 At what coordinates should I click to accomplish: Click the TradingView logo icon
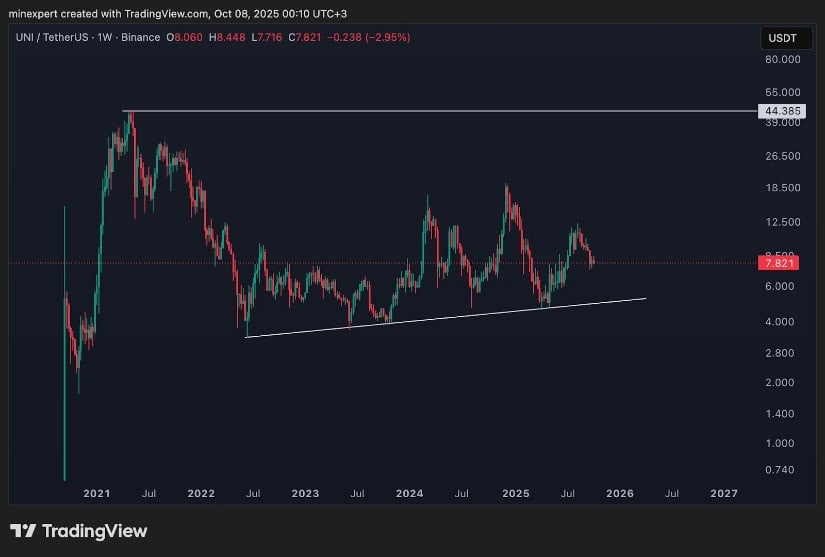pos(23,531)
